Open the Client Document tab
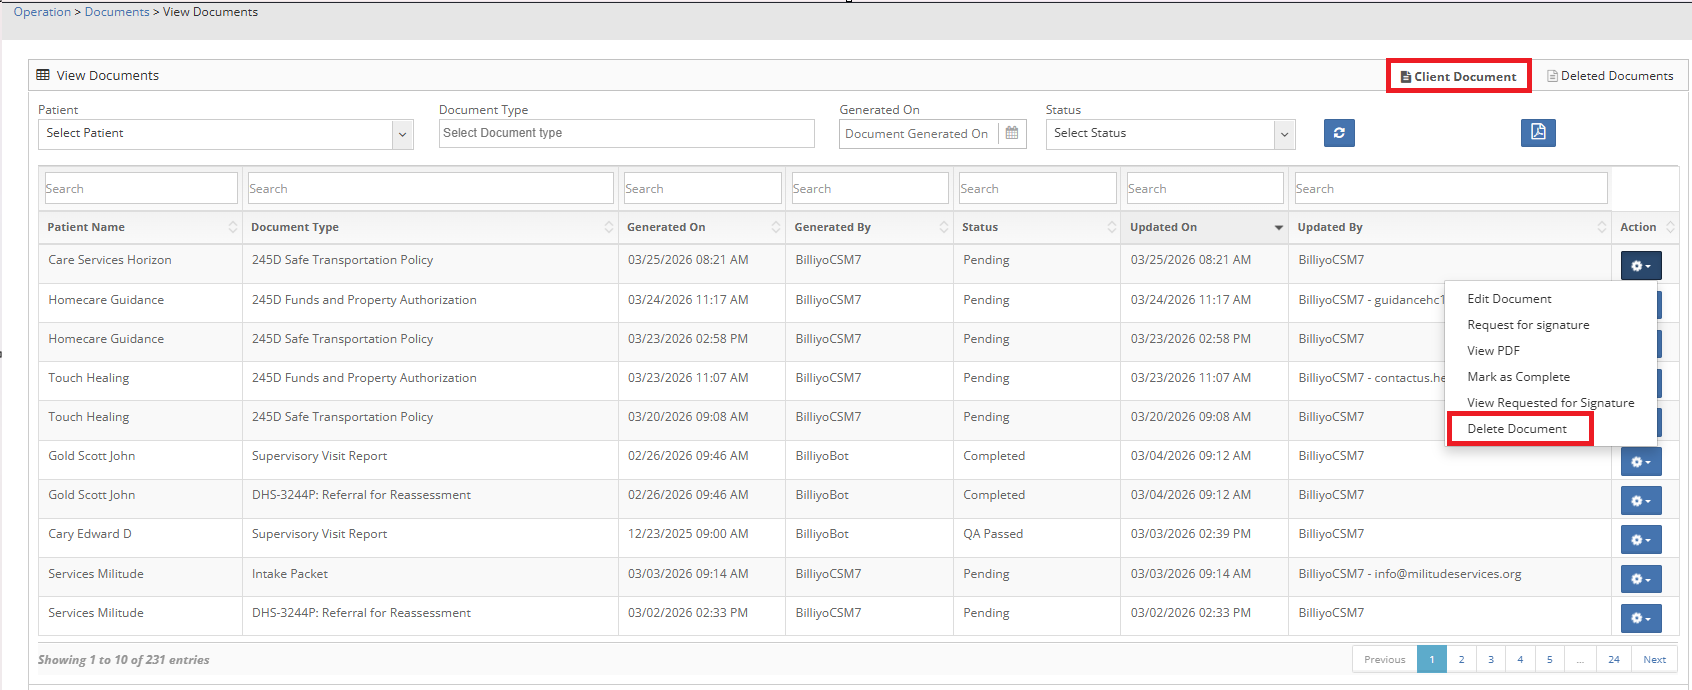Image resolution: width=1692 pixels, height=690 pixels. (1458, 77)
